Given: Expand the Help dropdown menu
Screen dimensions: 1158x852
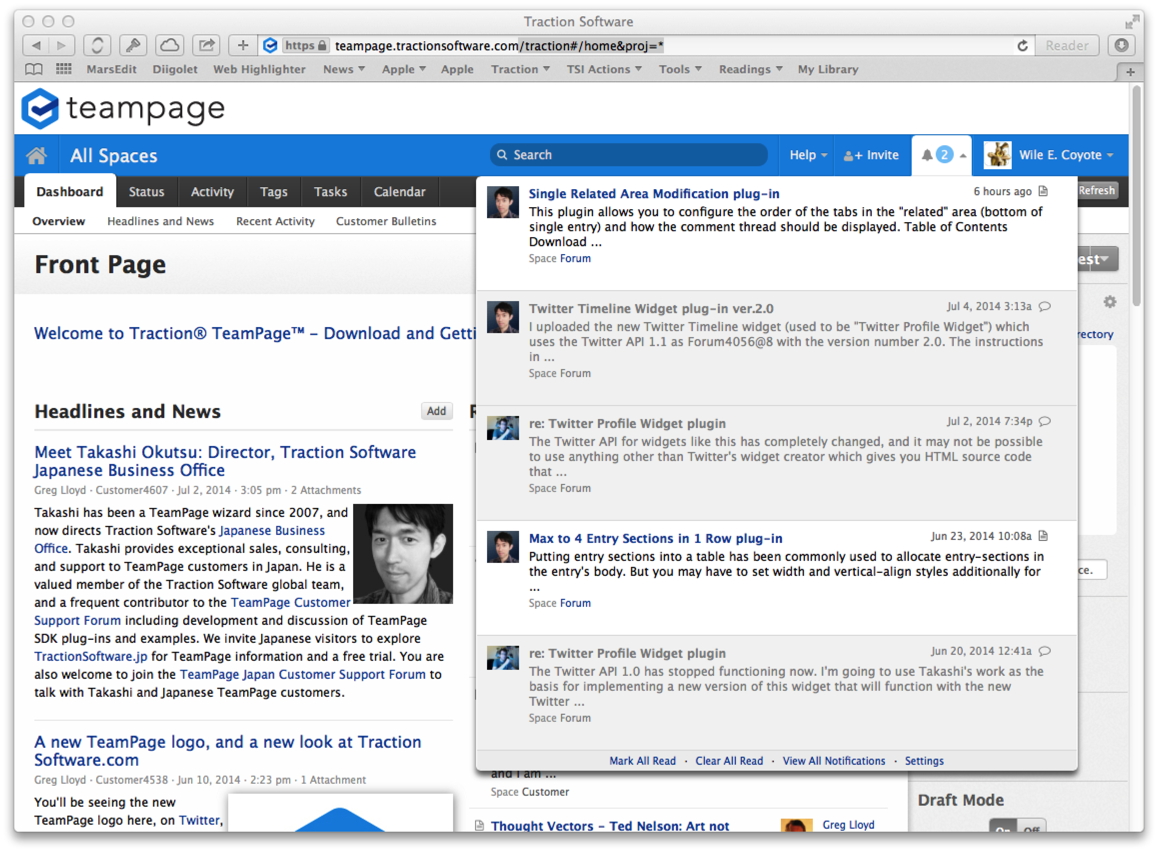Looking at the screenshot, I should coord(807,155).
